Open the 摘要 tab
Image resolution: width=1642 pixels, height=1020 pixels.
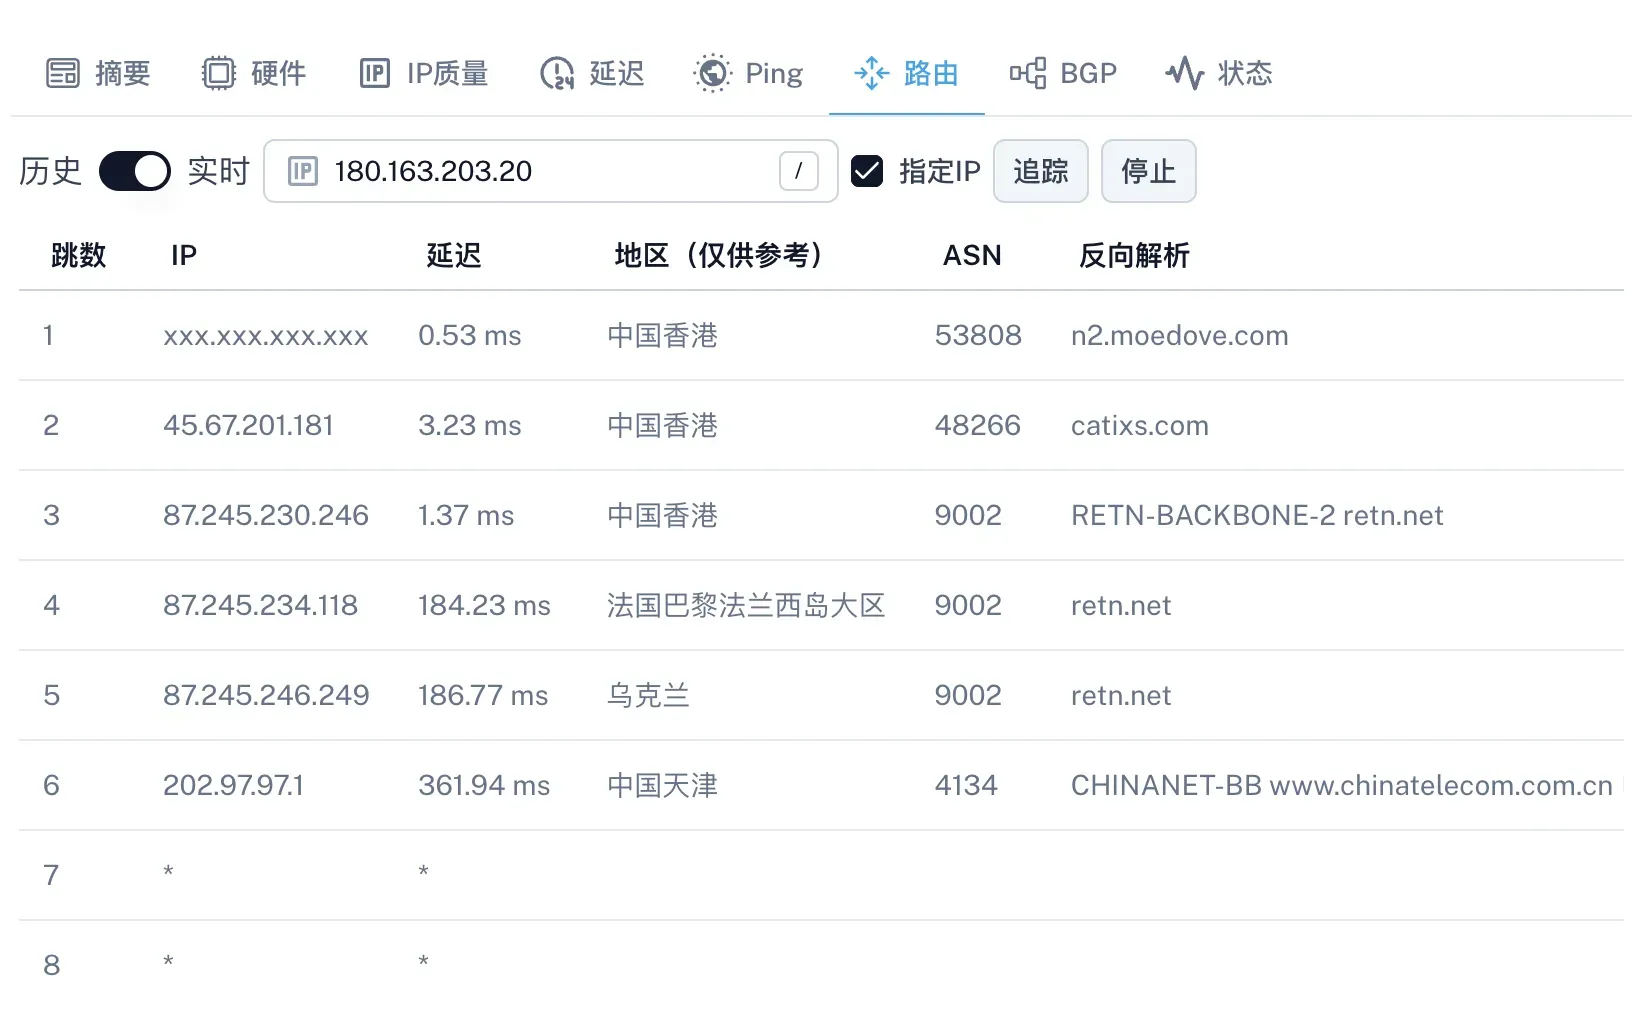98,73
